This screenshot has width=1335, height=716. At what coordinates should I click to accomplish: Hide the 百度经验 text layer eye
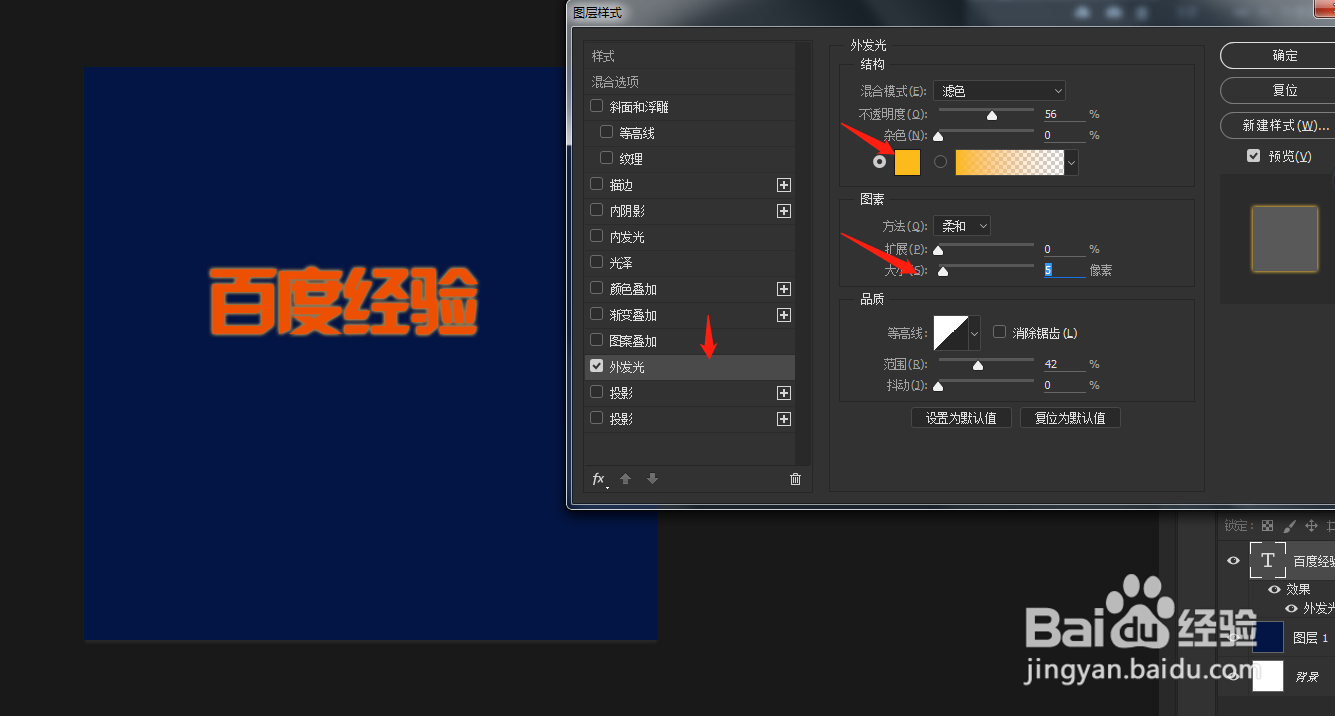pos(1234,561)
